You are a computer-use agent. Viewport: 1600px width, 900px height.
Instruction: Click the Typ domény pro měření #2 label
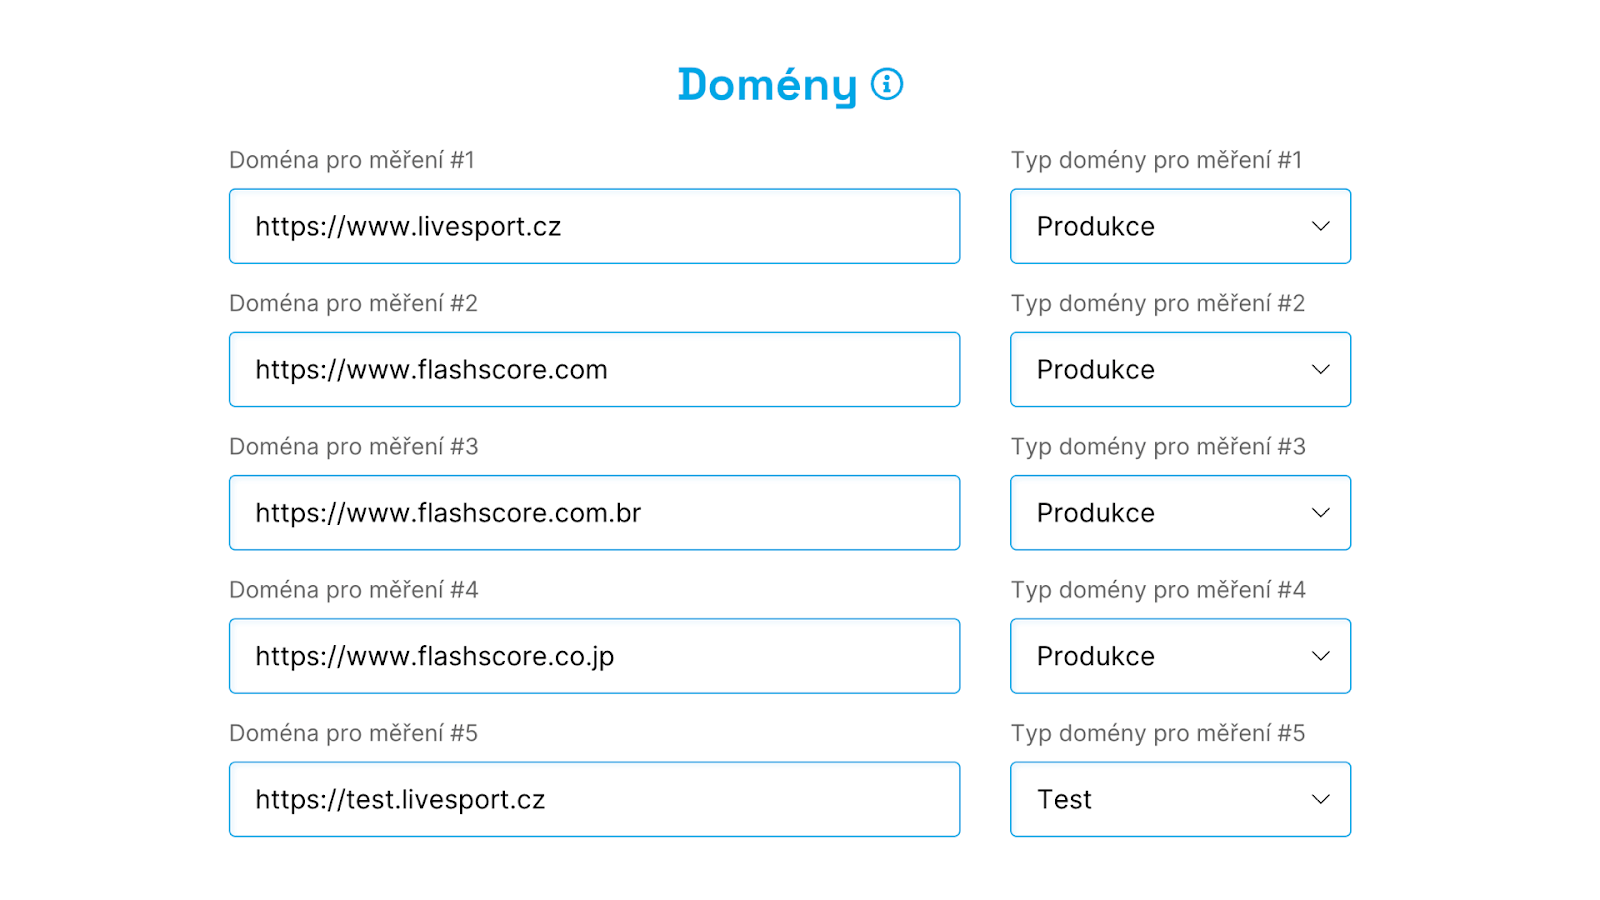click(1156, 303)
